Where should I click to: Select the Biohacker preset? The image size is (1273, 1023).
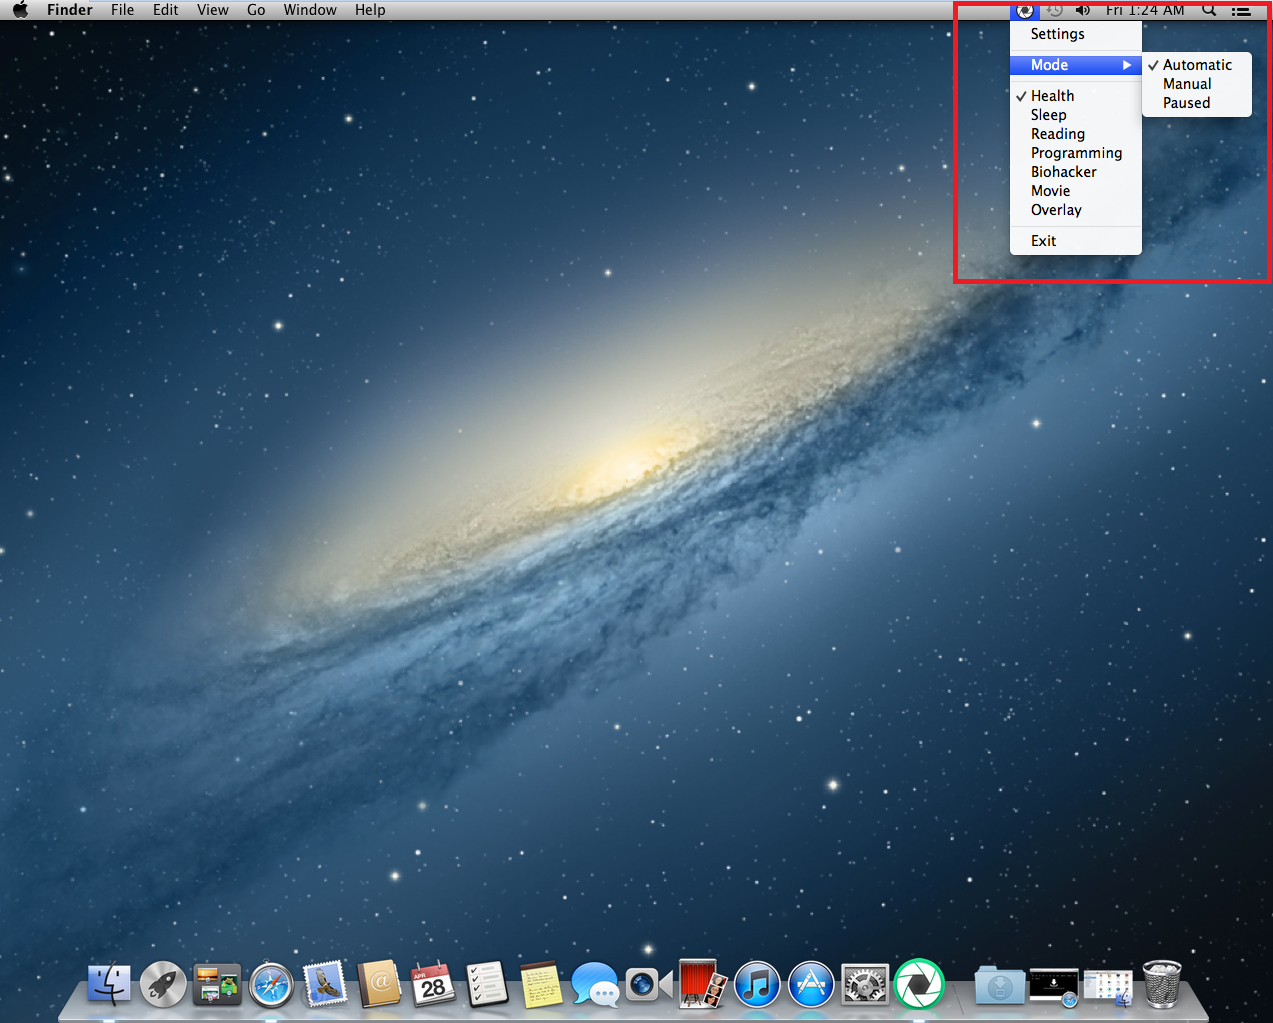[1075, 172]
